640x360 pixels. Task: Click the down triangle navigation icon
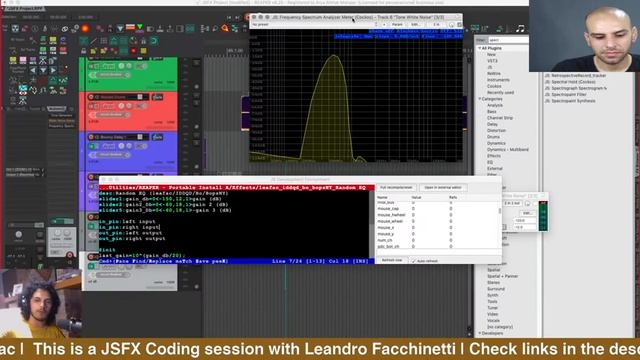[x=43, y=70]
